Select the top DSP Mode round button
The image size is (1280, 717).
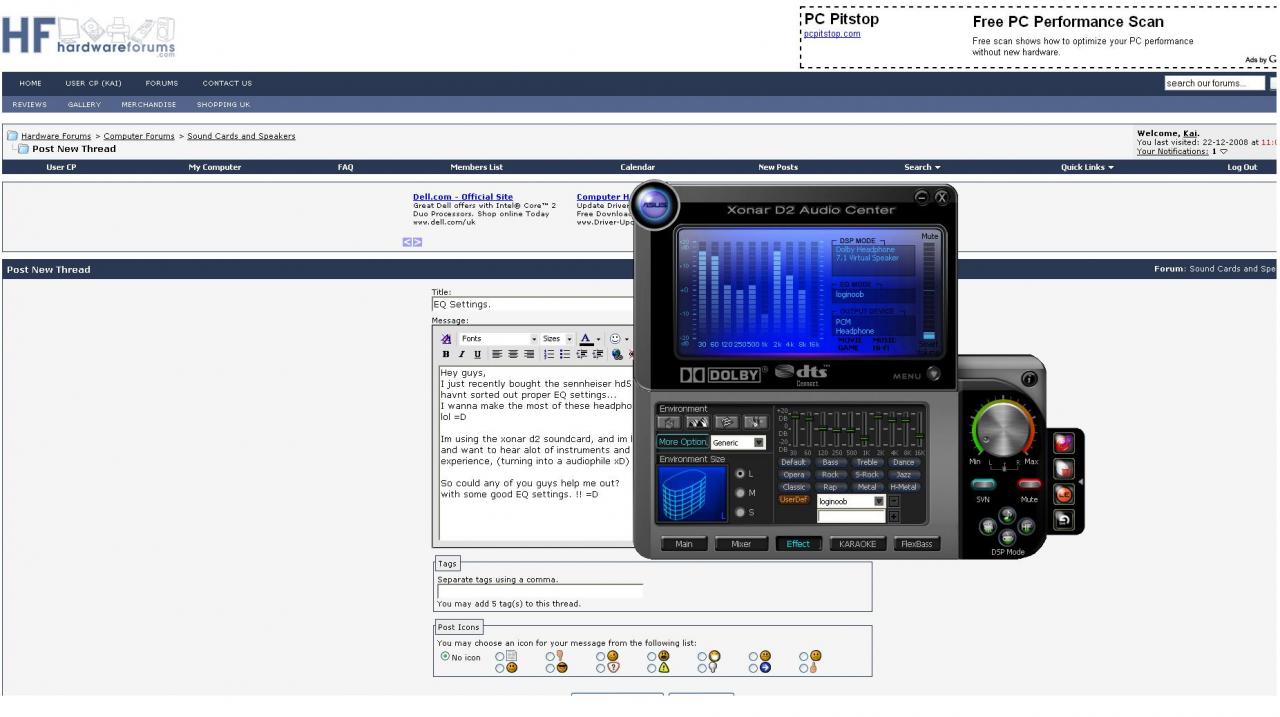click(x=1007, y=514)
